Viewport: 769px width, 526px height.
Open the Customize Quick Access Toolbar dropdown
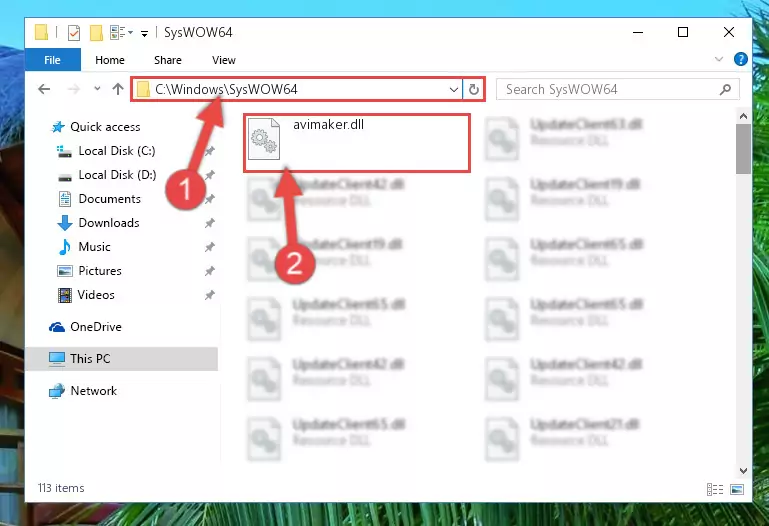144,33
